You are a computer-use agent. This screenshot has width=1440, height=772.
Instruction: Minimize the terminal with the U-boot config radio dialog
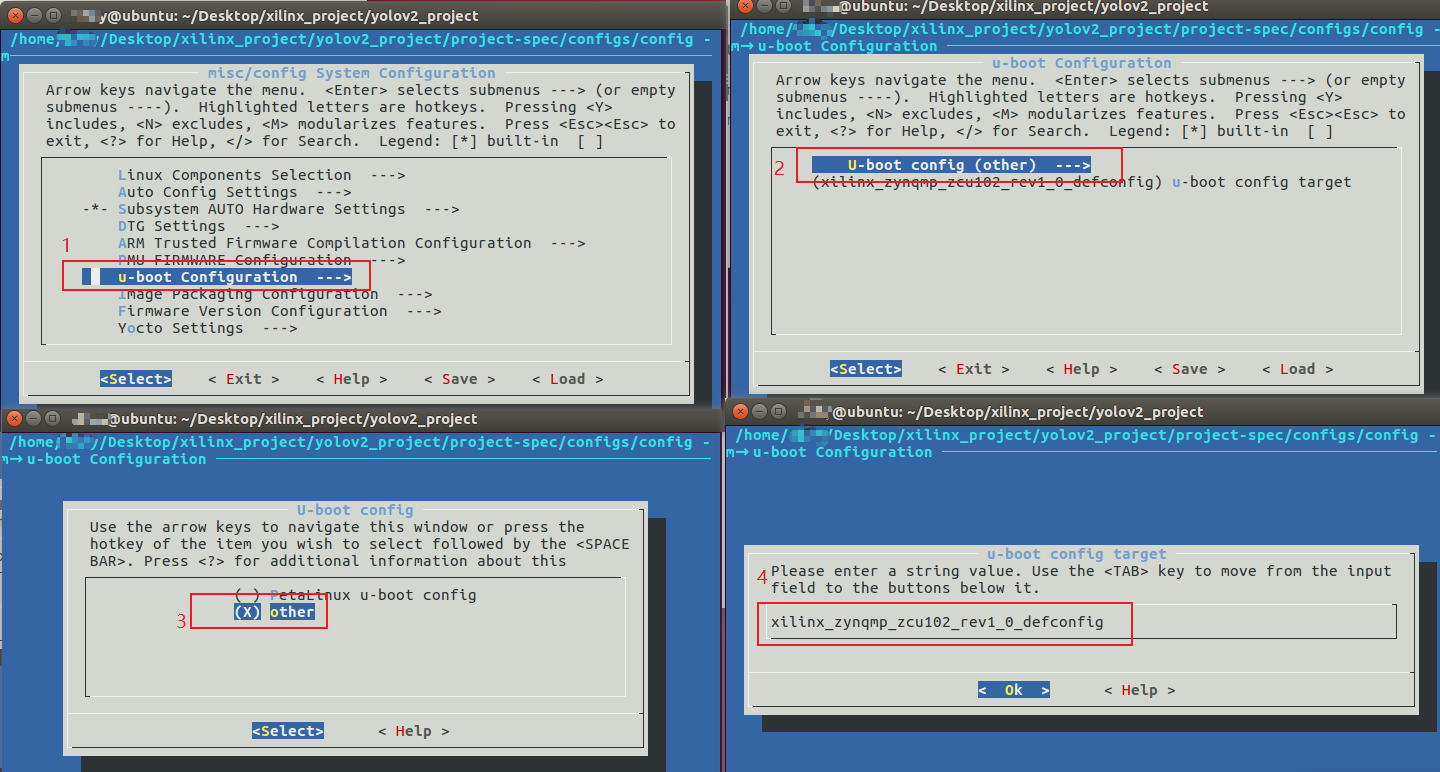tap(31, 418)
